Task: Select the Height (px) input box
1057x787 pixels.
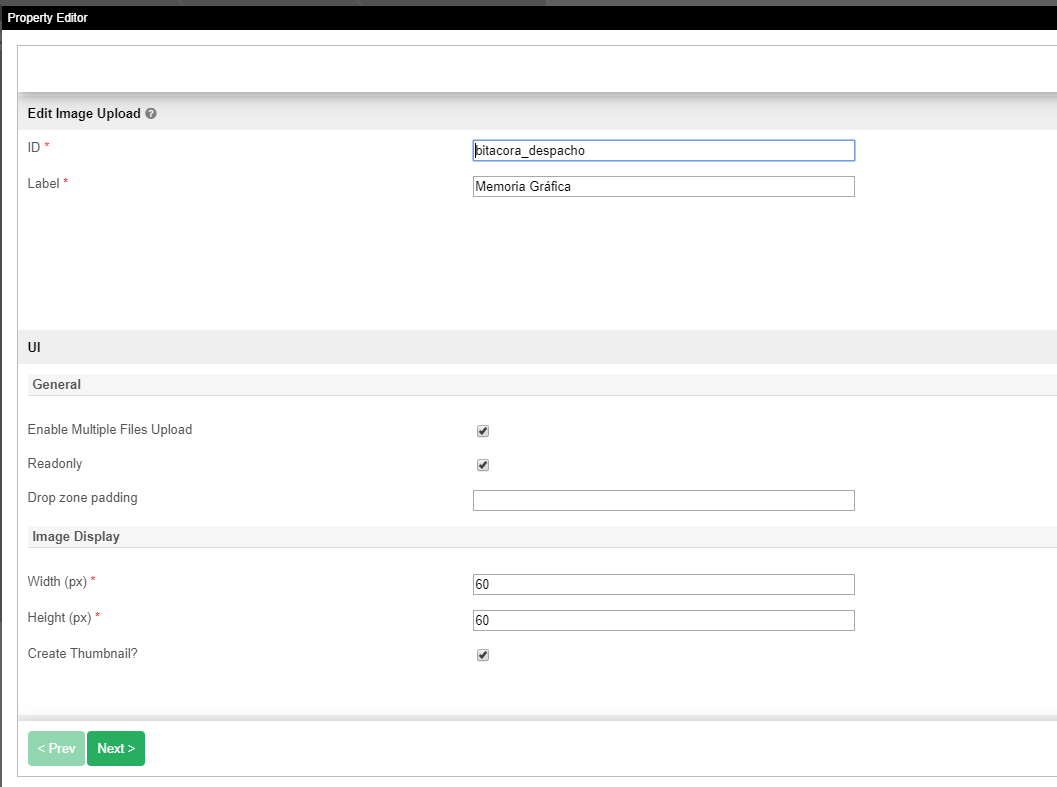Action: (663, 620)
